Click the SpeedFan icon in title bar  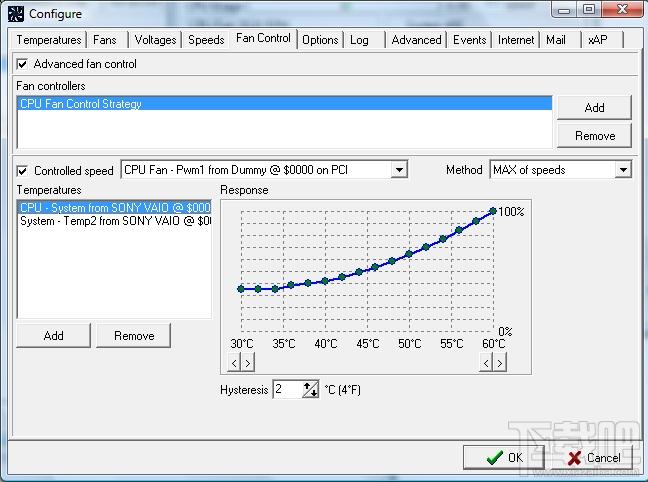pos(16,14)
